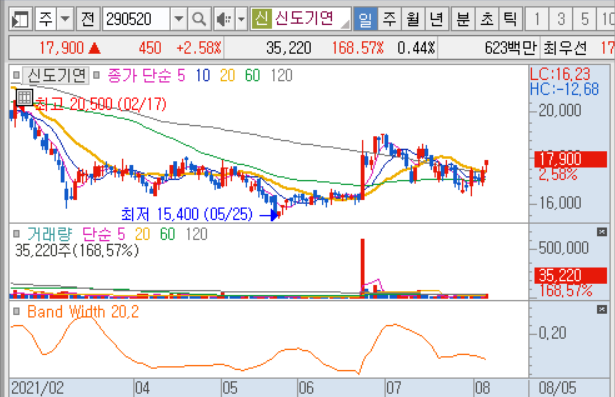Click the 전 button
The height and width of the screenshot is (397, 615).
(x=87, y=19)
